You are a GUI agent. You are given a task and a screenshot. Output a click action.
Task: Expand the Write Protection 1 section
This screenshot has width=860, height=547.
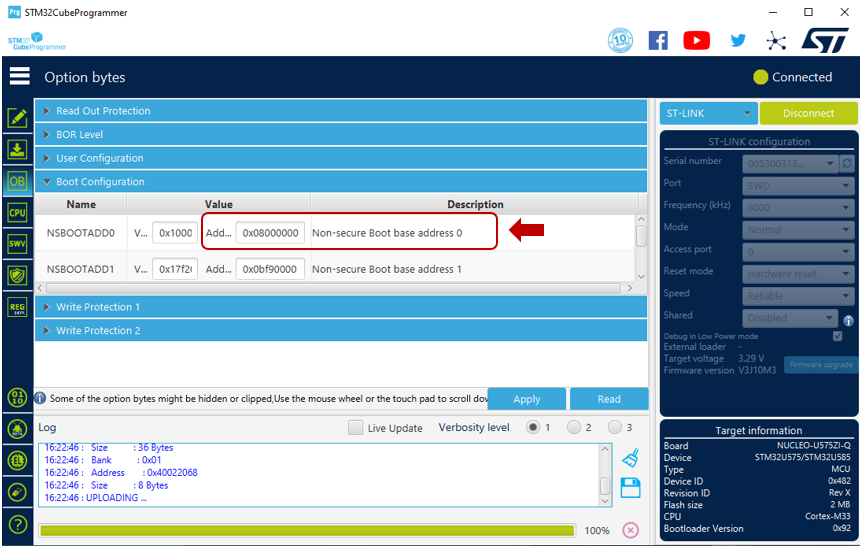point(341,307)
